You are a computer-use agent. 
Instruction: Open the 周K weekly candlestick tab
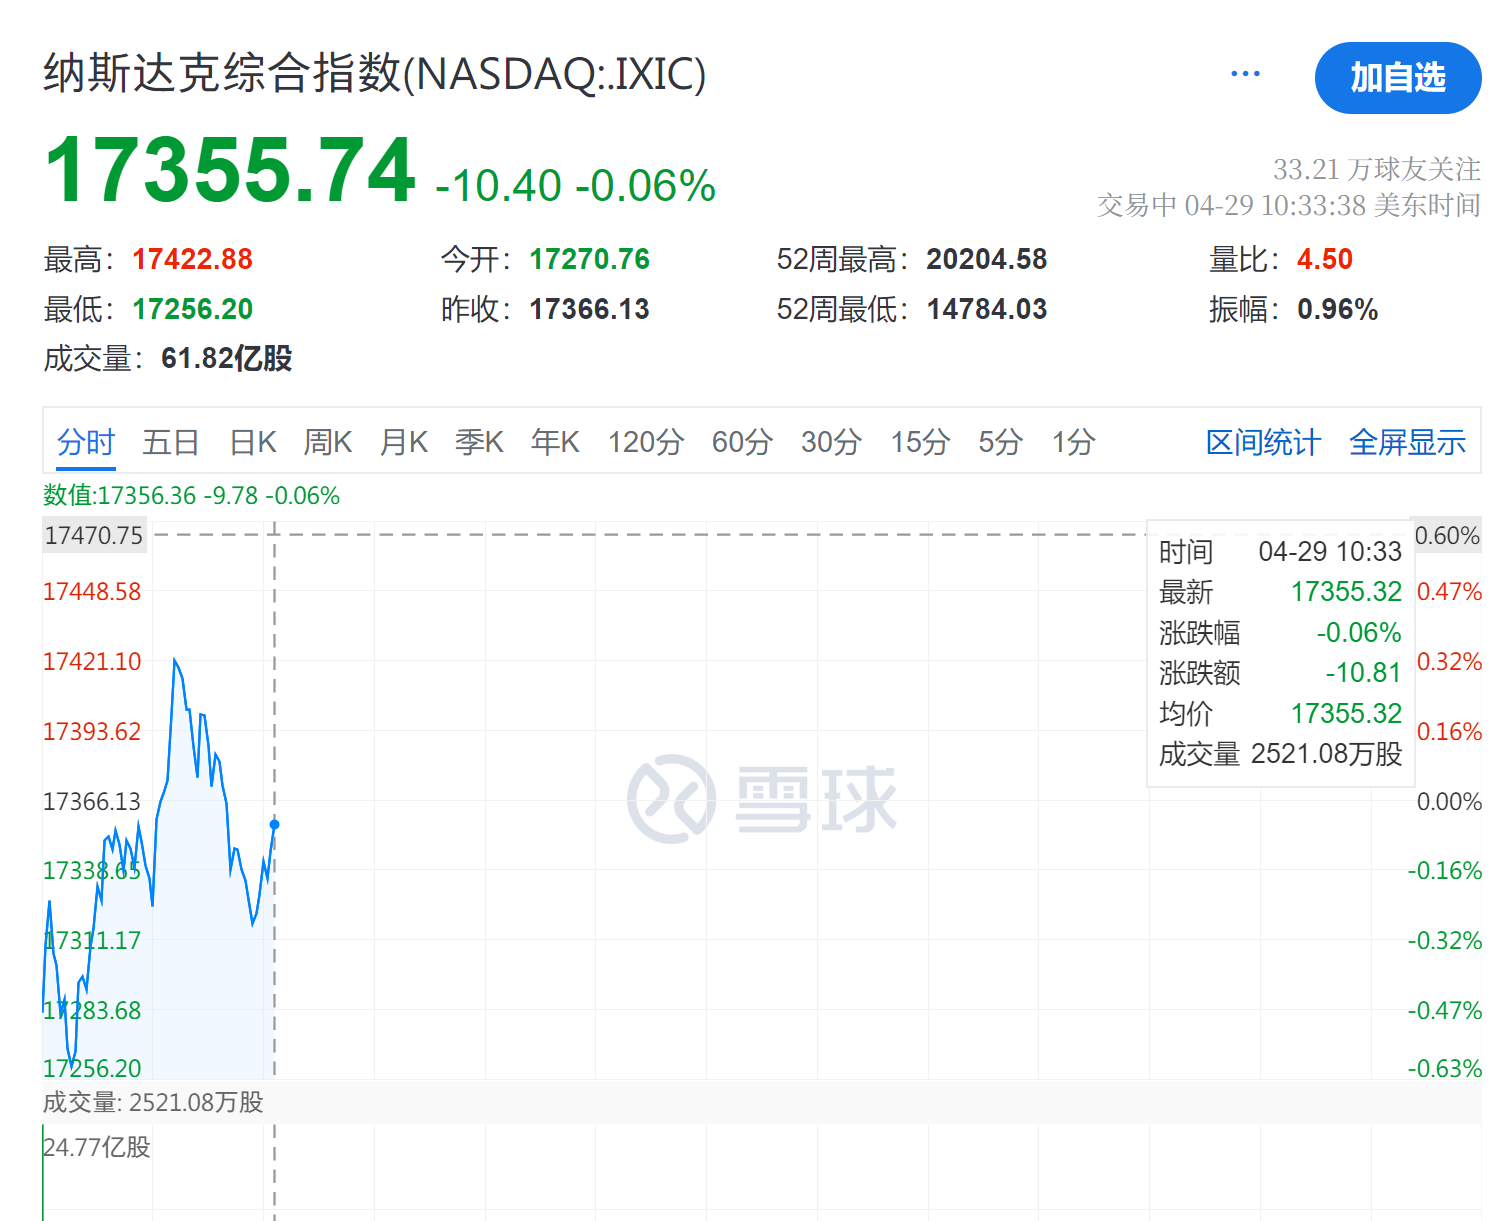click(x=328, y=442)
